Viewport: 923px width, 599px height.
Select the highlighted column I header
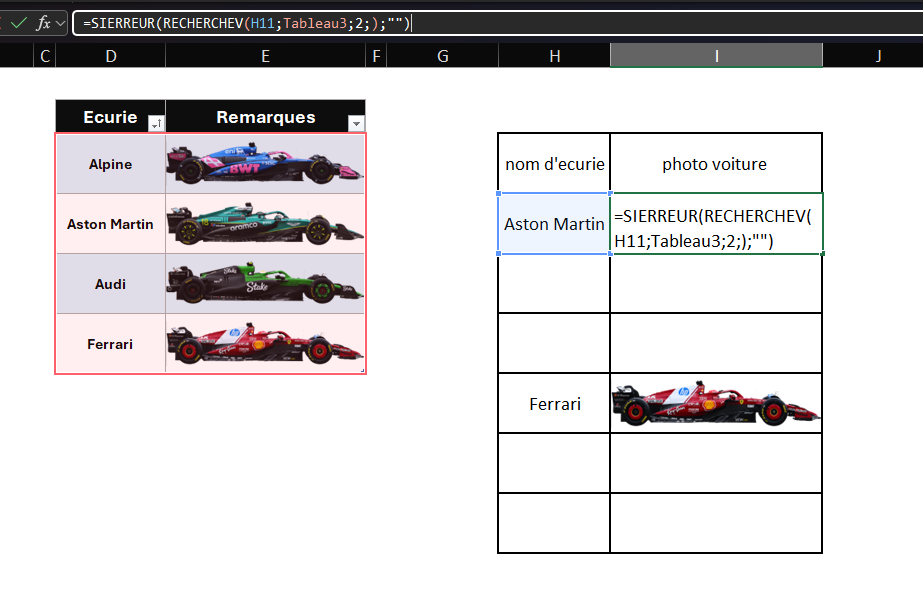(x=716, y=56)
